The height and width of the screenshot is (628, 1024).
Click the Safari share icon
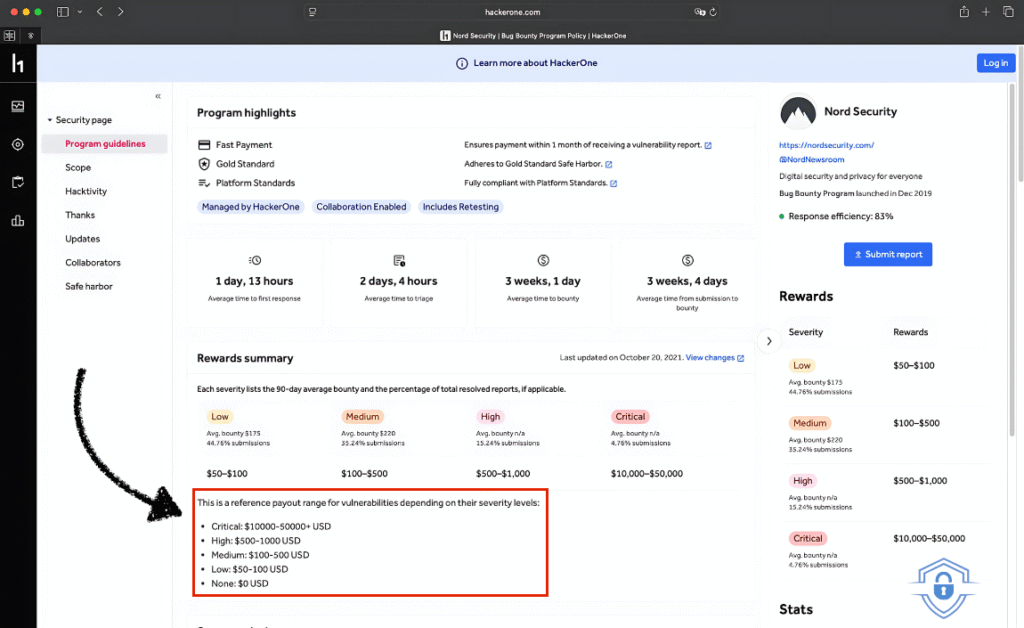click(964, 12)
